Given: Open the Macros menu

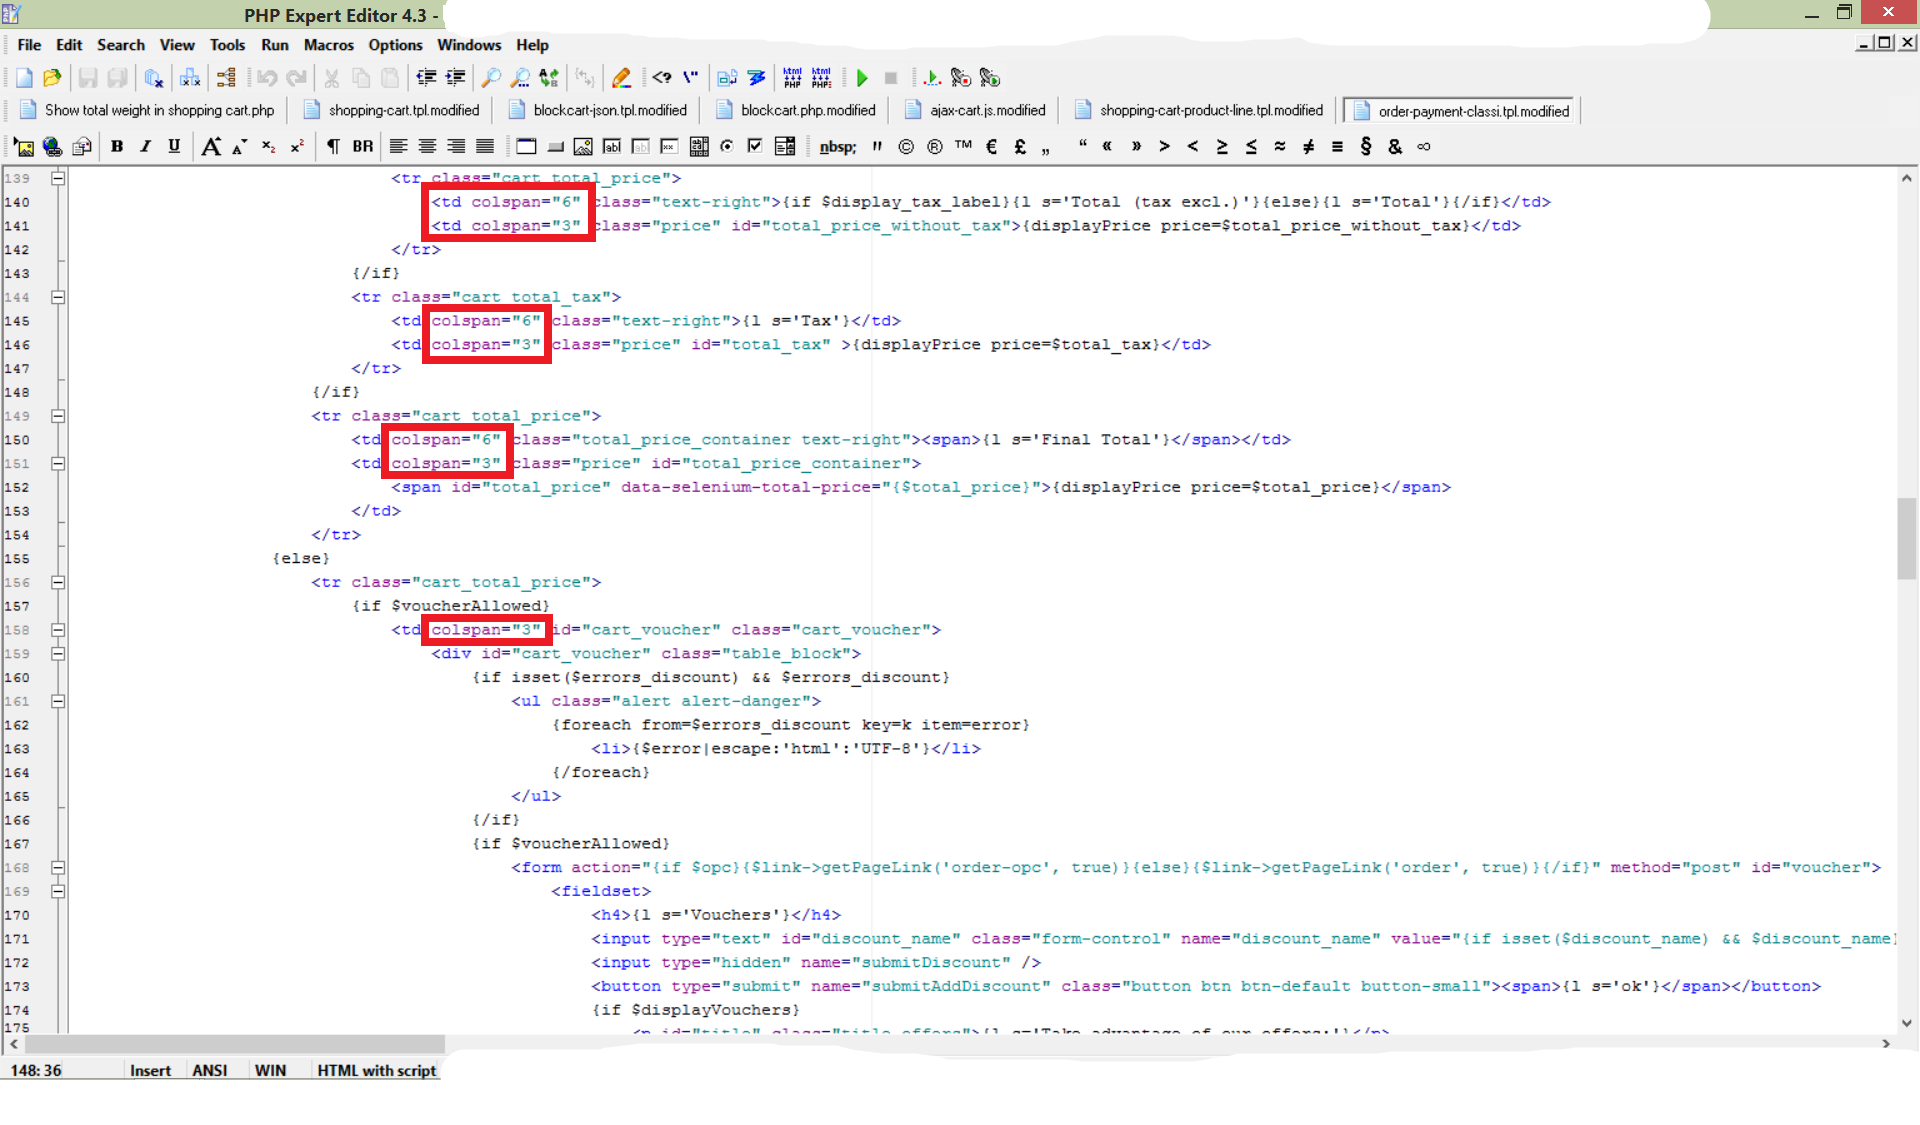Looking at the screenshot, I should pos(328,45).
